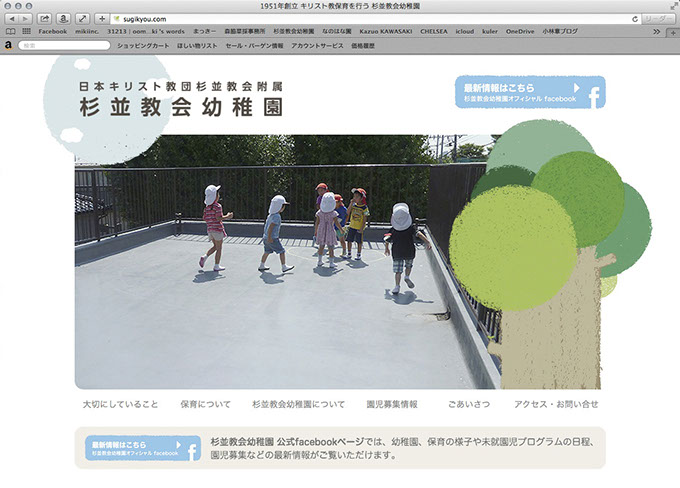Click the browser back arrow button
This screenshot has width=680, height=488.
pyautogui.click(x=11, y=19)
